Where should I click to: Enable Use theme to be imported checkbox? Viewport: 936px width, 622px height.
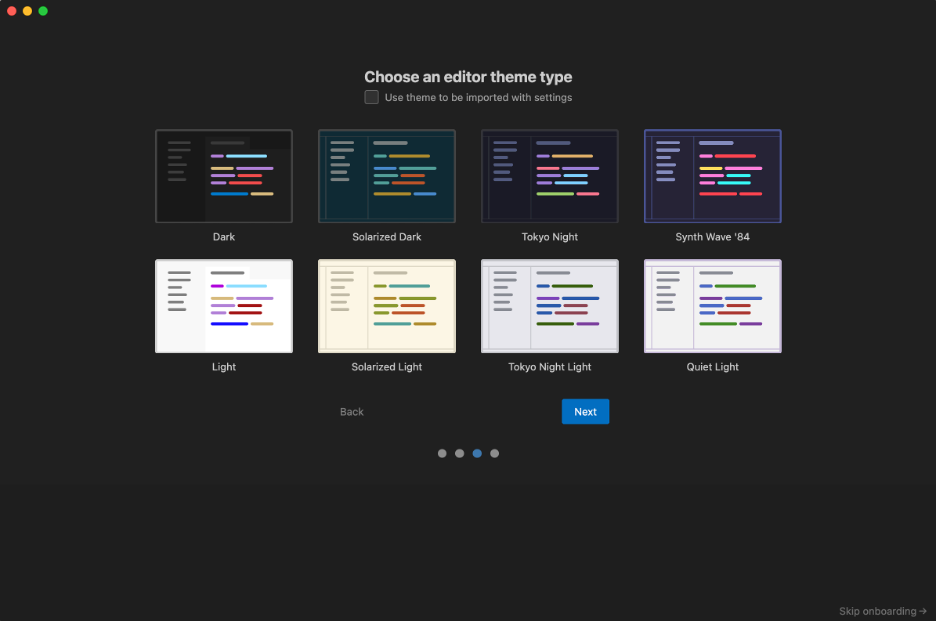[371, 97]
